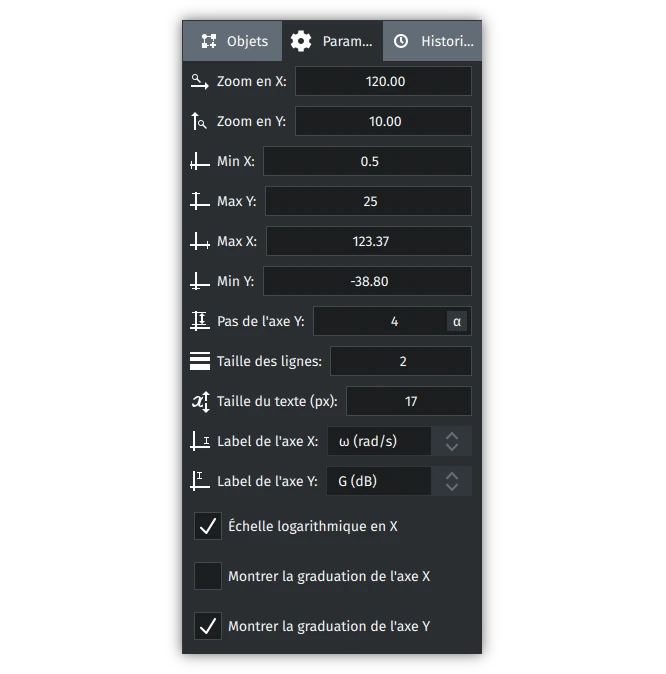
Task: Click the Max Y axis icon
Action: coord(199,201)
